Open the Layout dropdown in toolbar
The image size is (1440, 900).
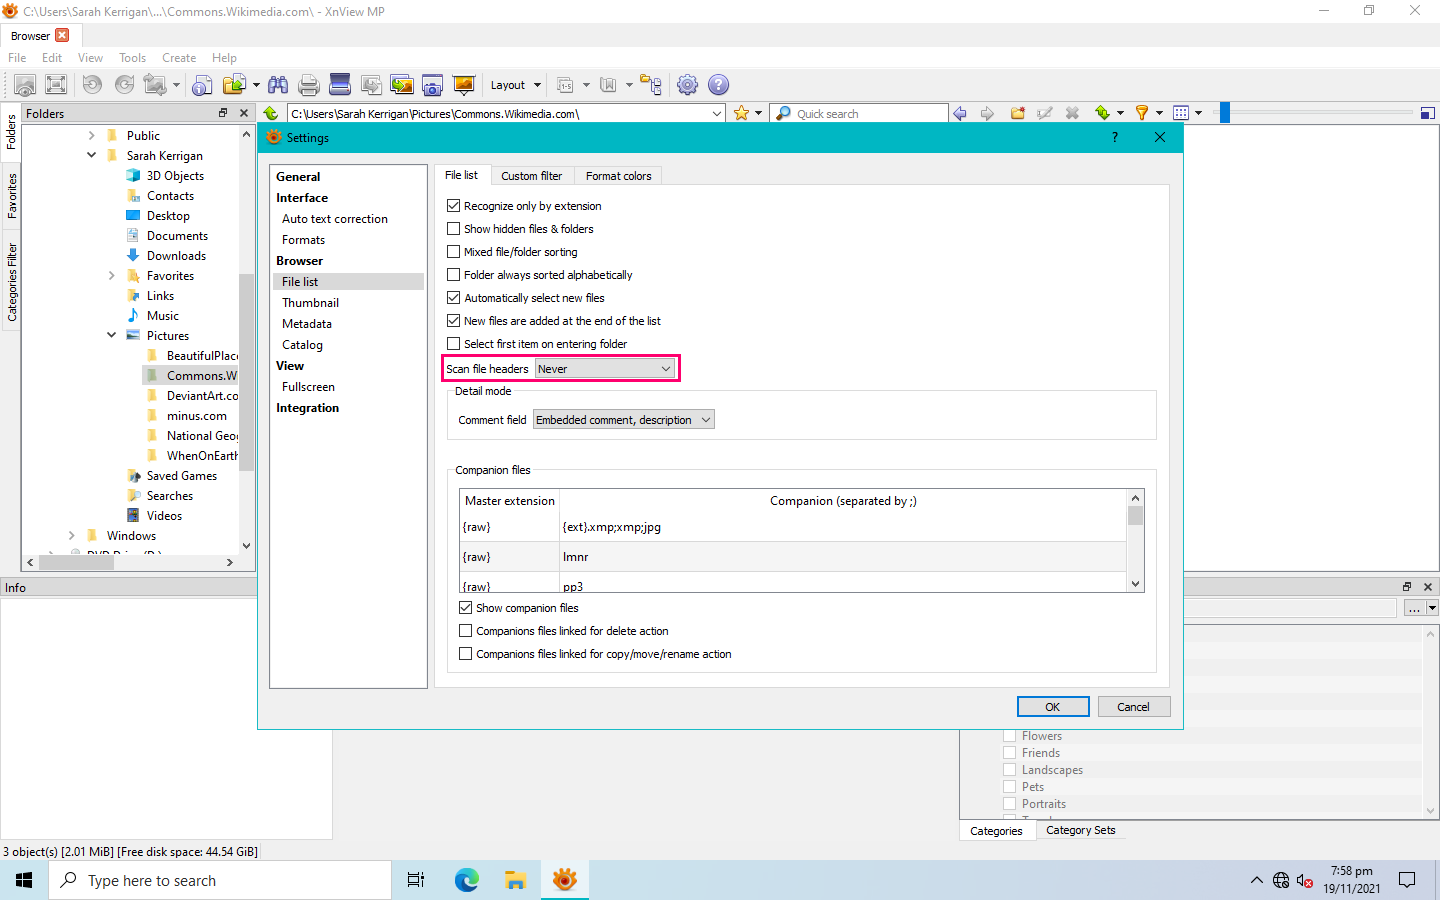point(515,85)
